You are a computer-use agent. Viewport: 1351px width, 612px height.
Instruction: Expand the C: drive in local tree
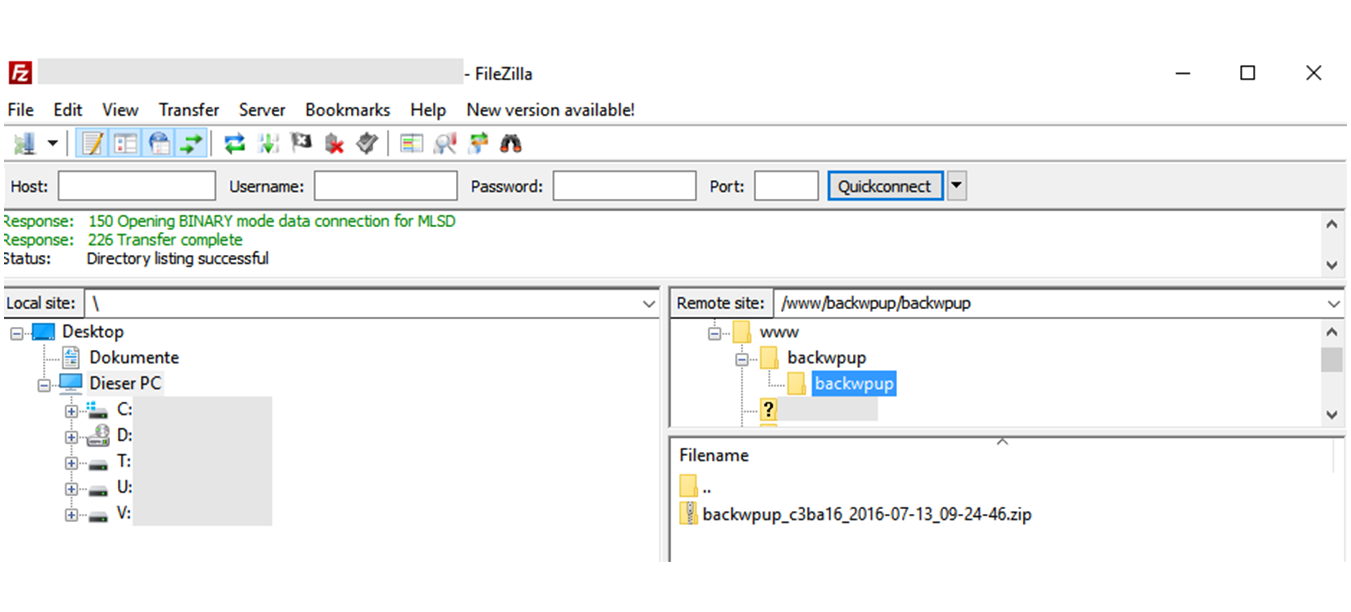[70, 409]
